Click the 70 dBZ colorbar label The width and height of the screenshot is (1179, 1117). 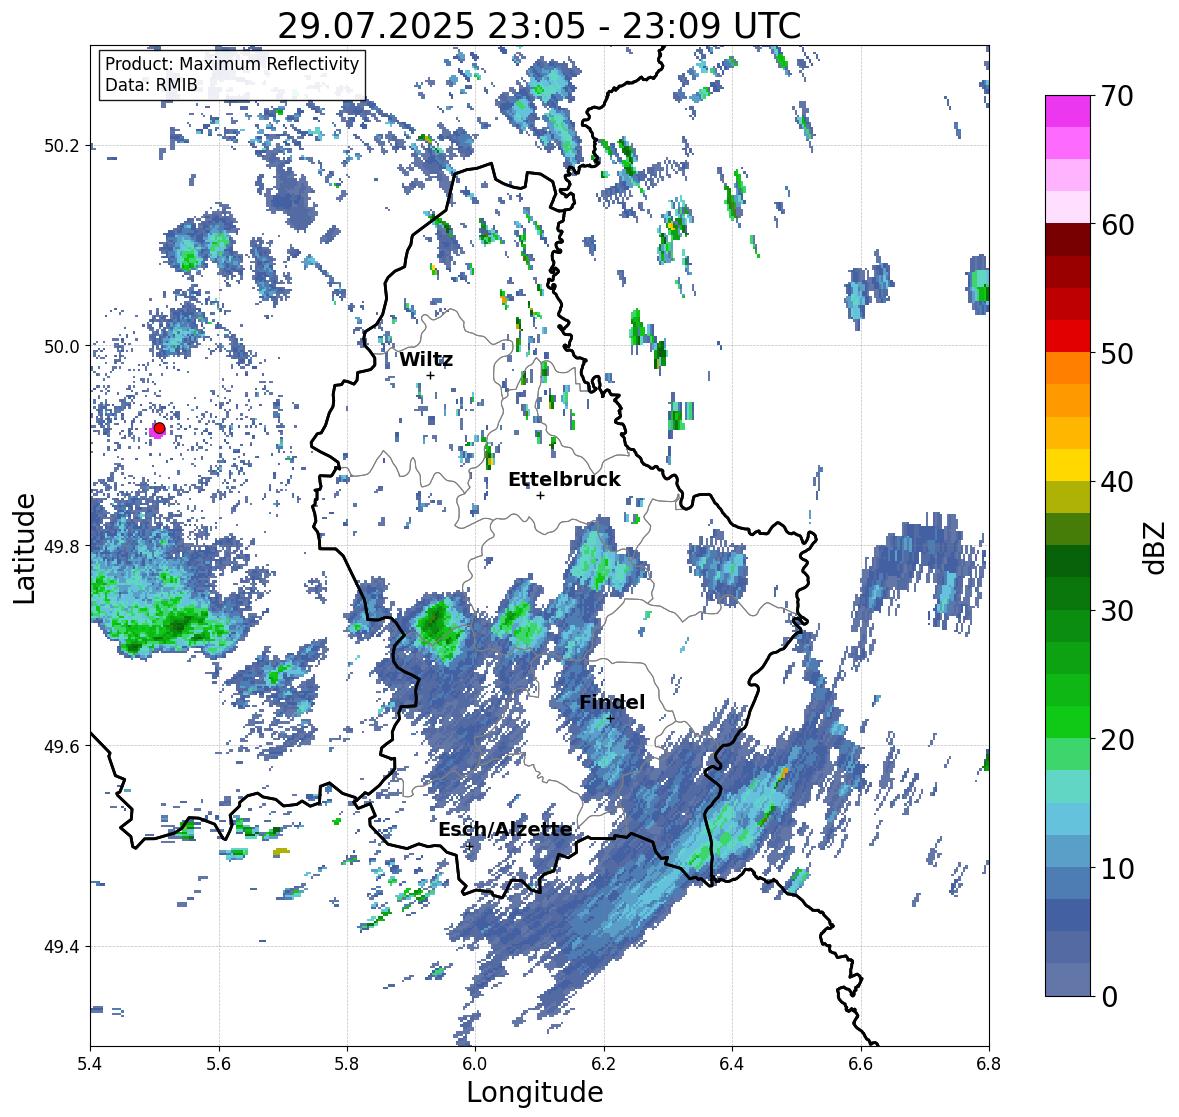pos(1116,96)
